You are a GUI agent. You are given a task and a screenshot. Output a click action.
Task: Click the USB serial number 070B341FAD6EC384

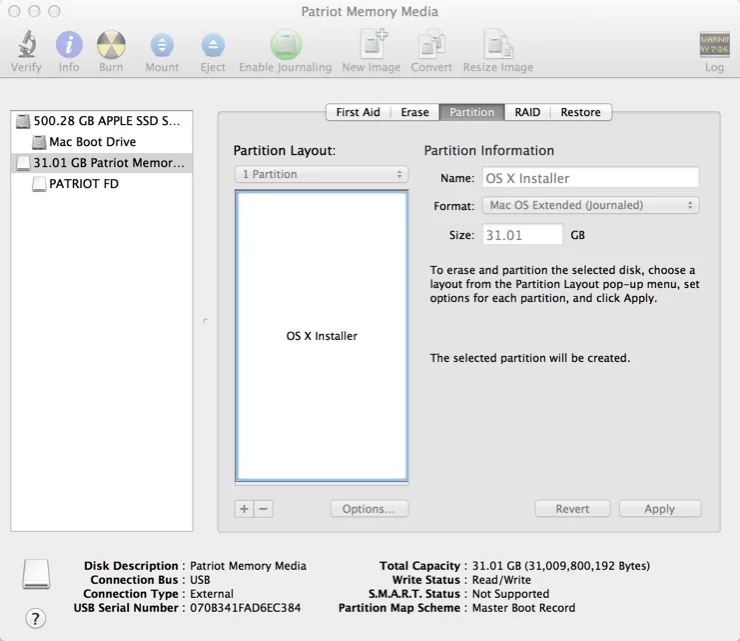click(x=245, y=608)
